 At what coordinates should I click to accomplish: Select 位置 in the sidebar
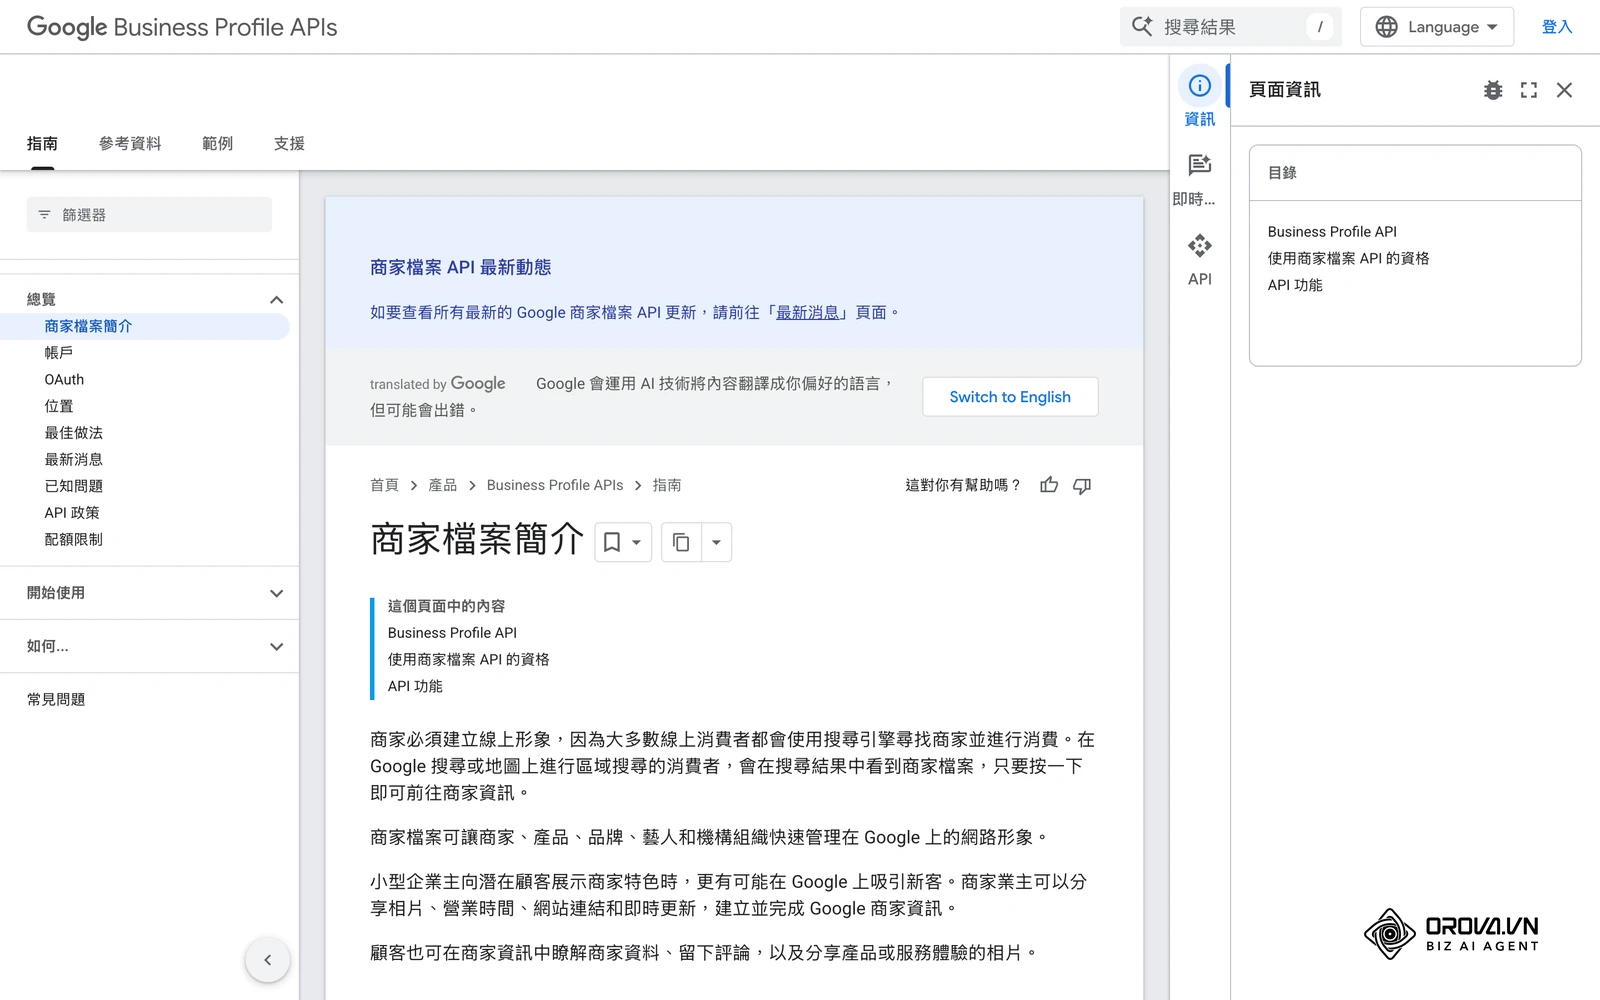tap(59, 406)
